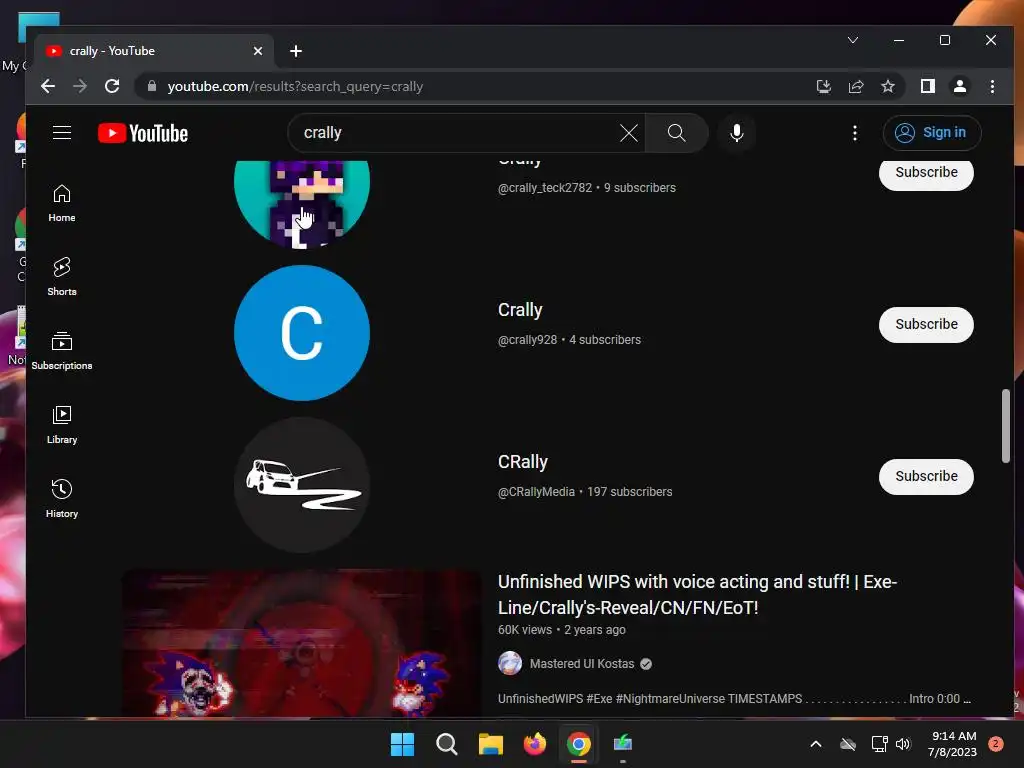Image resolution: width=1024 pixels, height=768 pixels.
Task: Open History in the sidebar
Action: [x=62, y=499]
